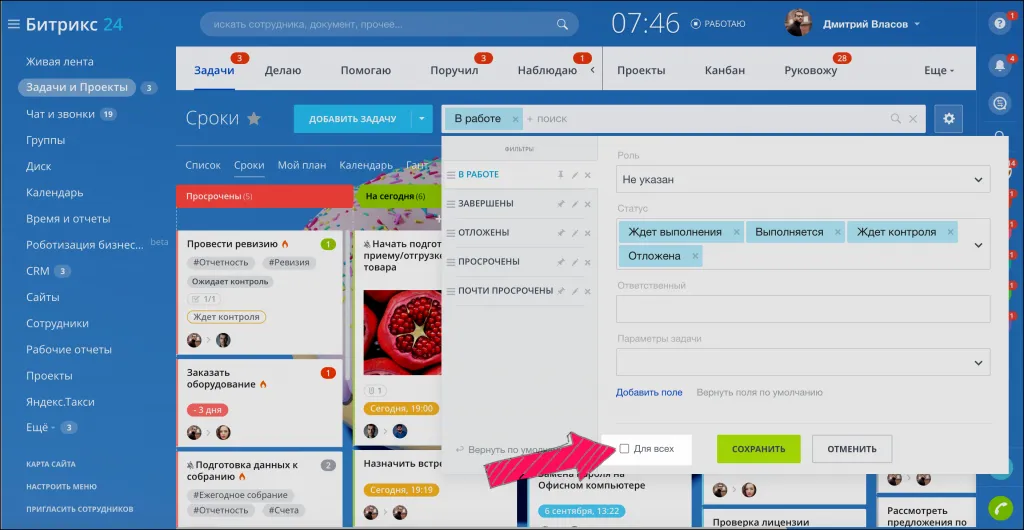Open the tasks settings gear icon
This screenshot has width=1024, height=530.
point(948,119)
